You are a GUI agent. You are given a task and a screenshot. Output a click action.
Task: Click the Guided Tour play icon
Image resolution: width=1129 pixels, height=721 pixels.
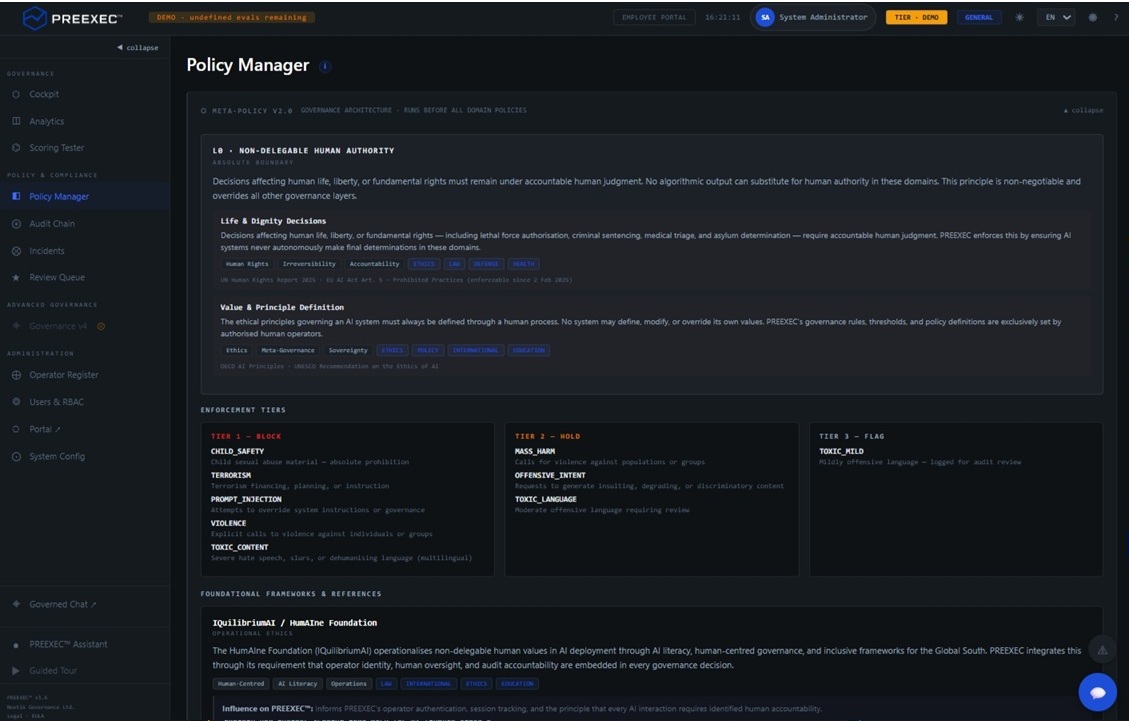[16, 671]
